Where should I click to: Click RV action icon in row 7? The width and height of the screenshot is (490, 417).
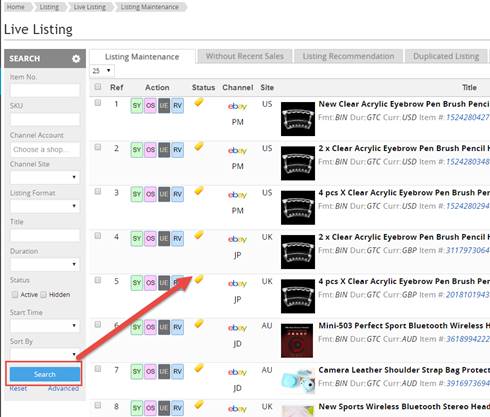(x=177, y=372)
